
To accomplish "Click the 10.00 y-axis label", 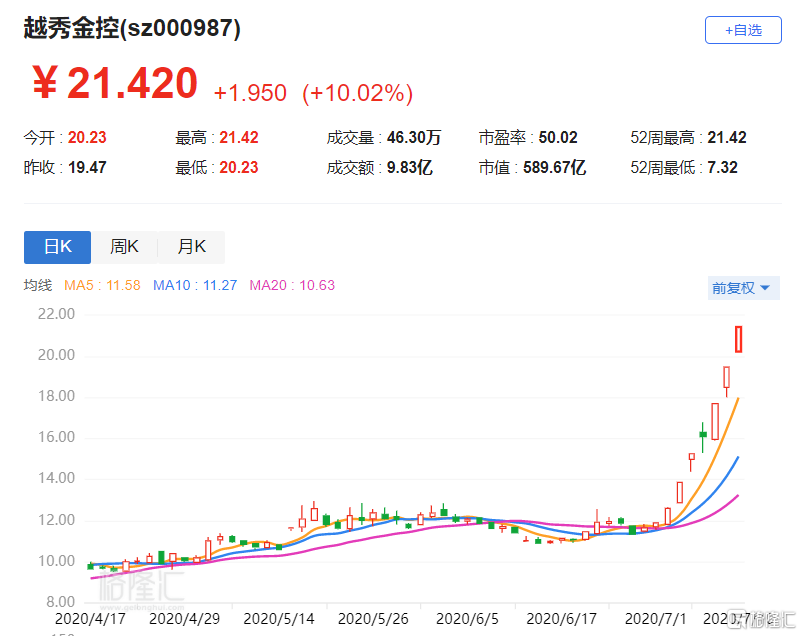I will [56, 561].
